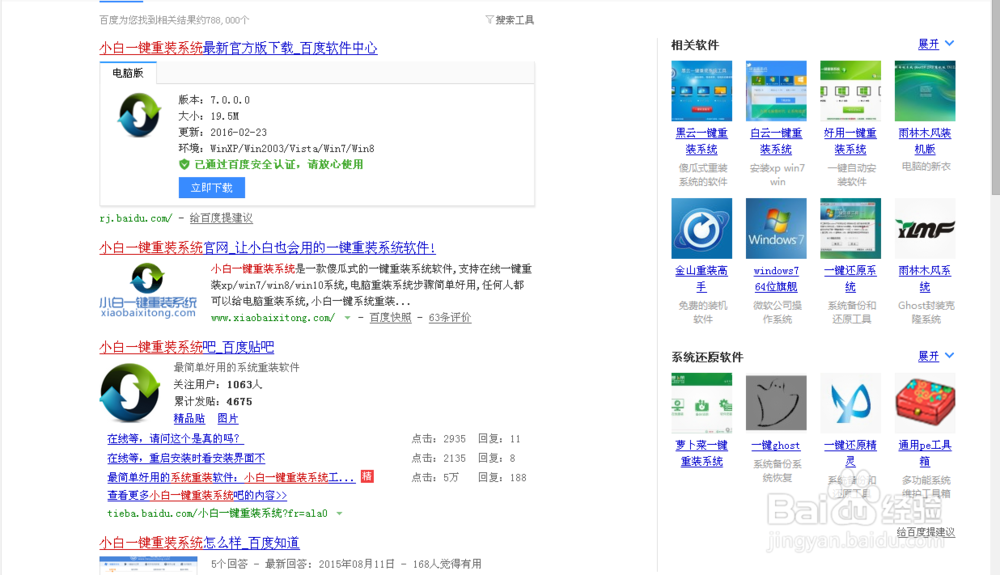Click chevron next to 系统还原软件 展开

pos(950,356)
